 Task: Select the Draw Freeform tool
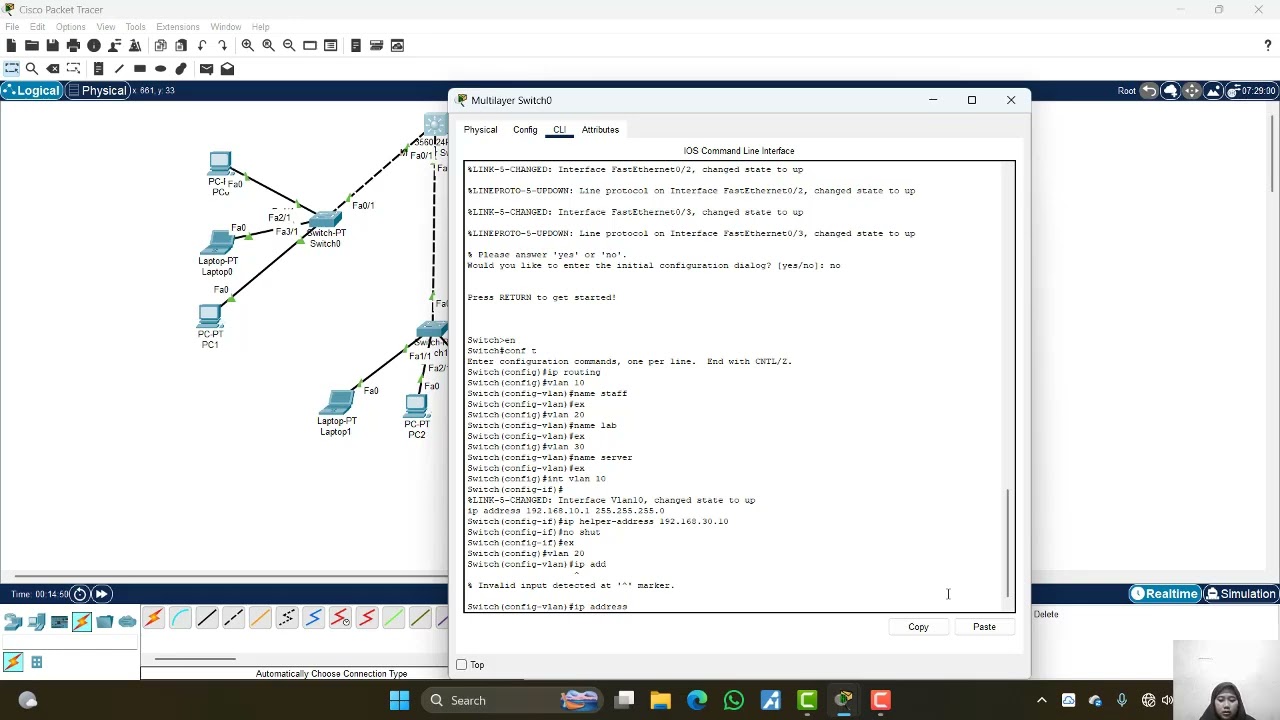[181, 69]
